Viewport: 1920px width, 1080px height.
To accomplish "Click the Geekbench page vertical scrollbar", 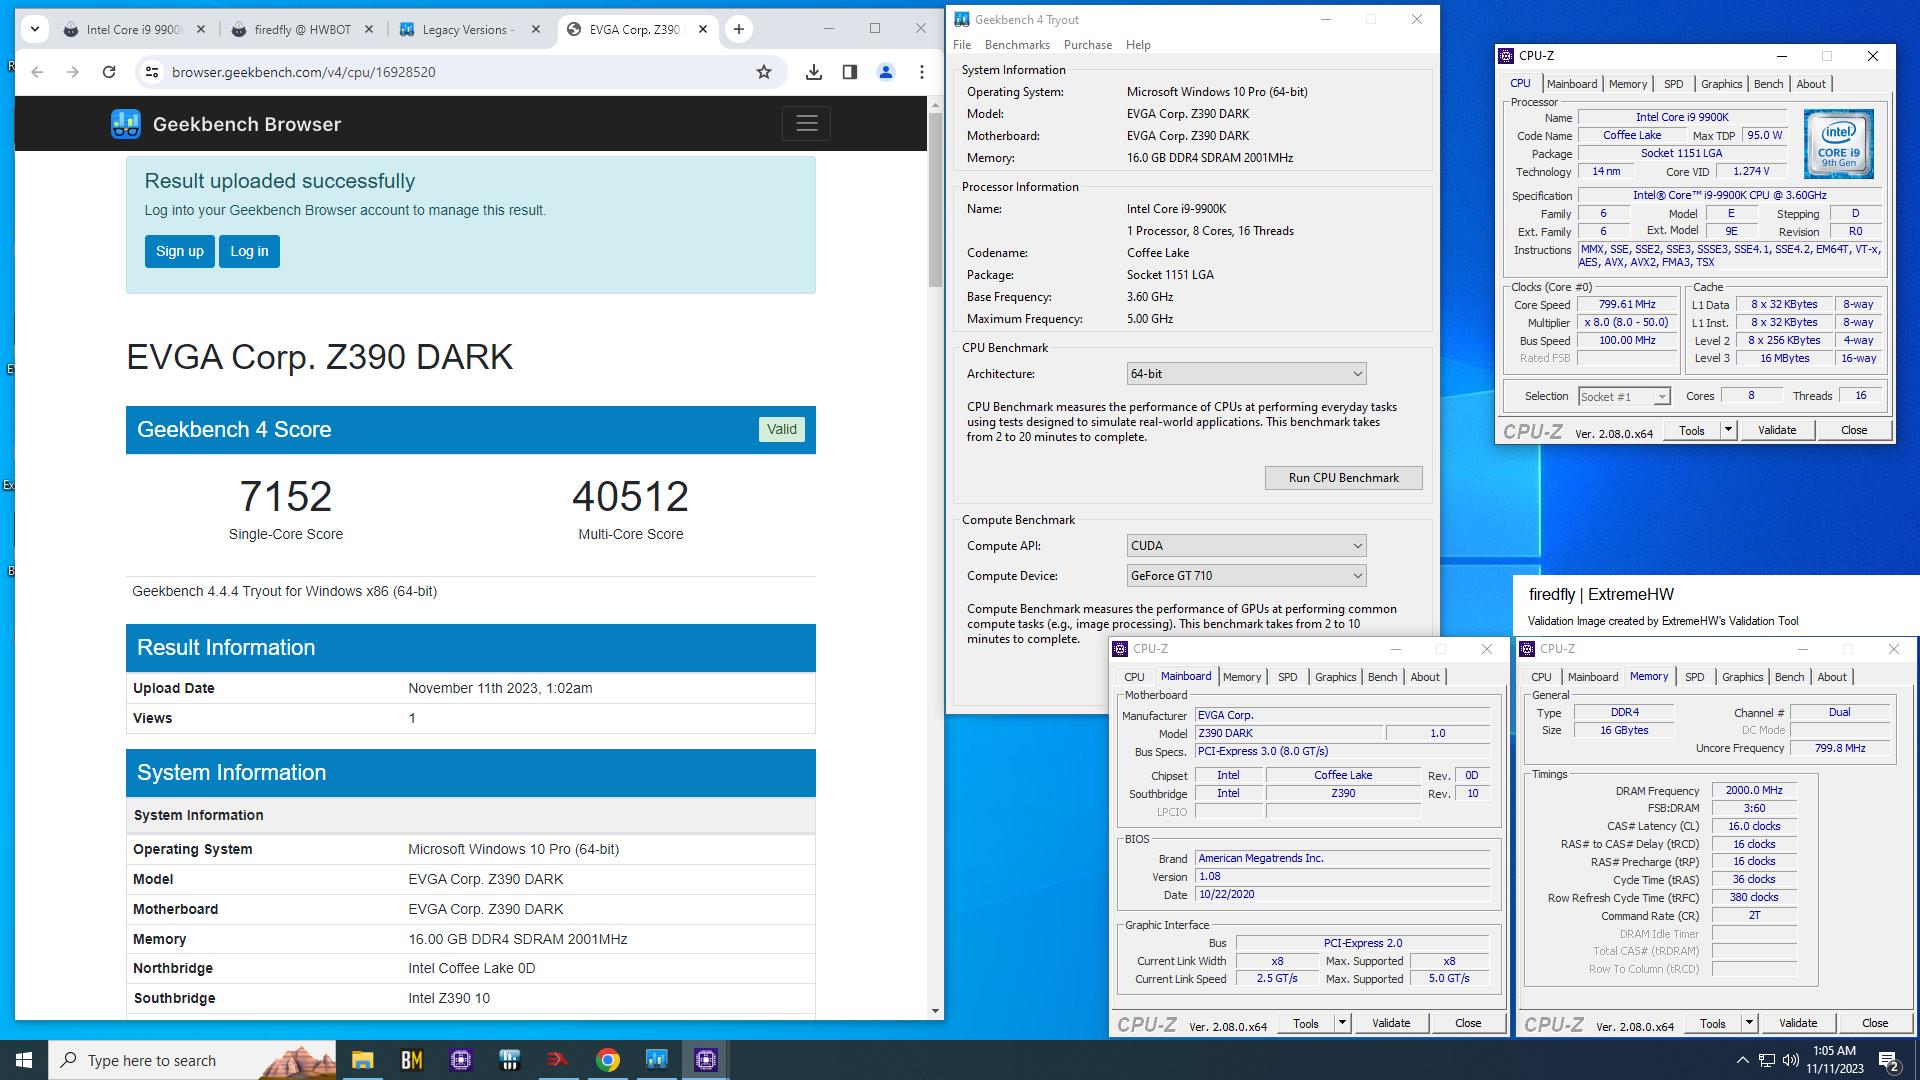I will (x=935, y=200).
